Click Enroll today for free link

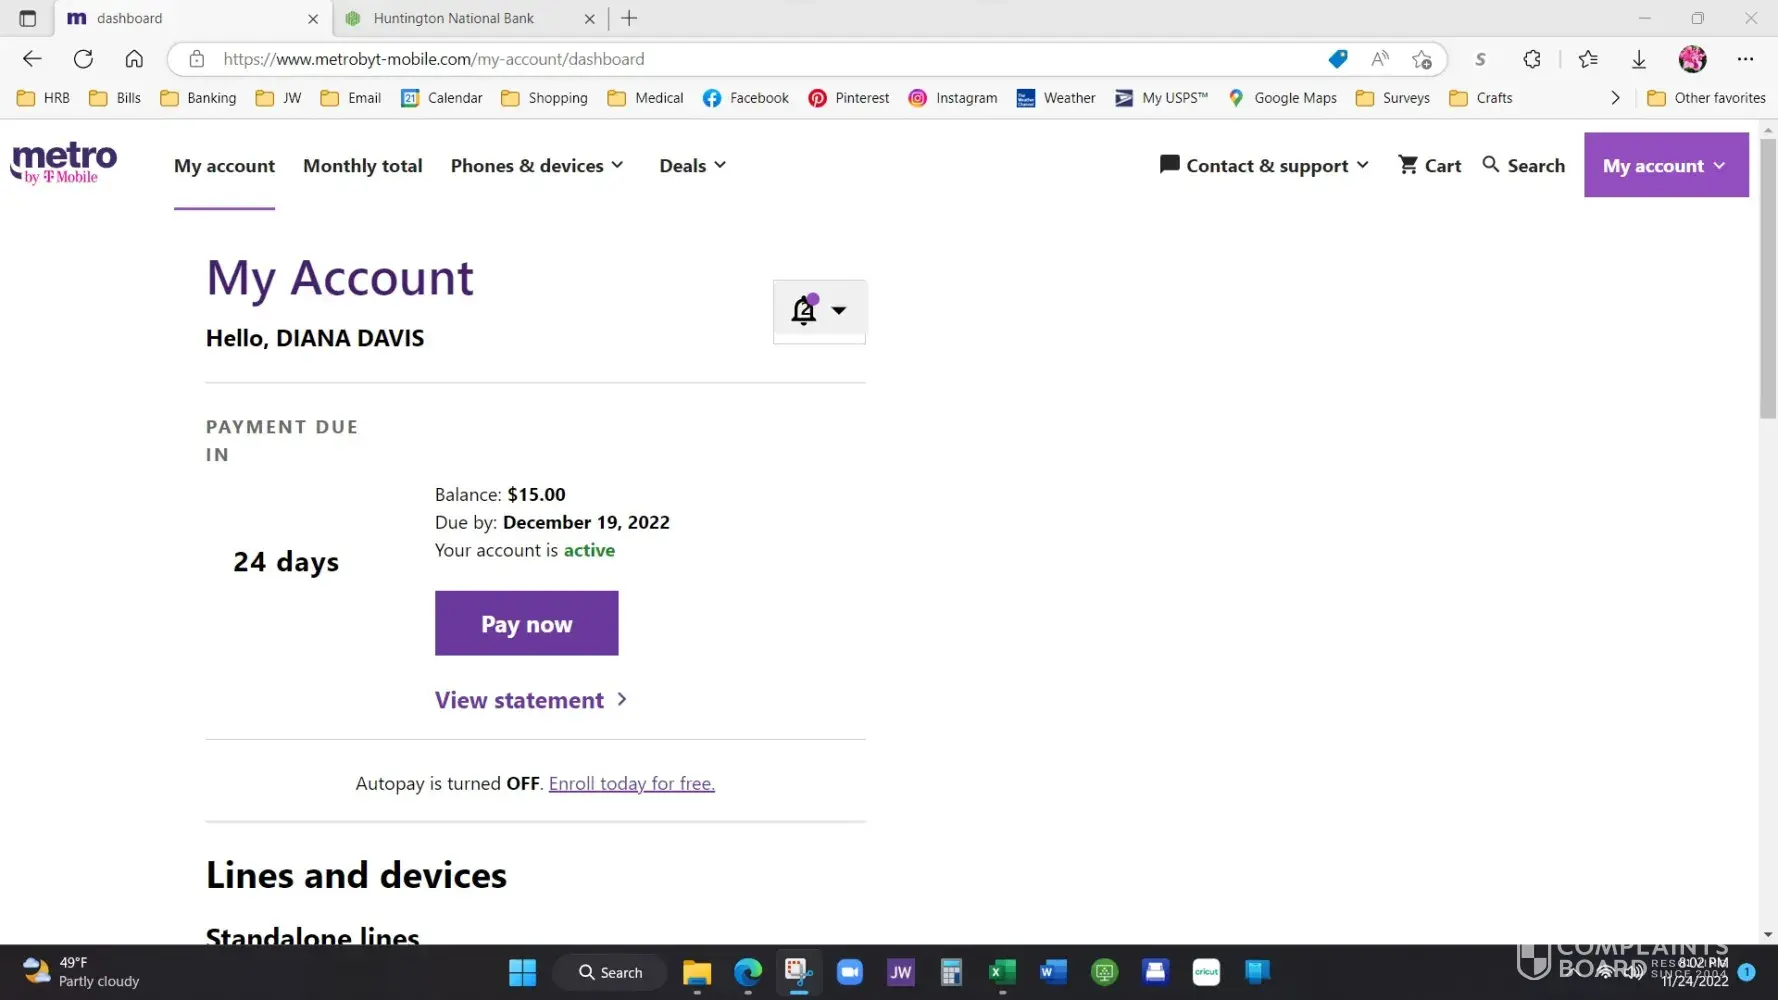point(632,783)
